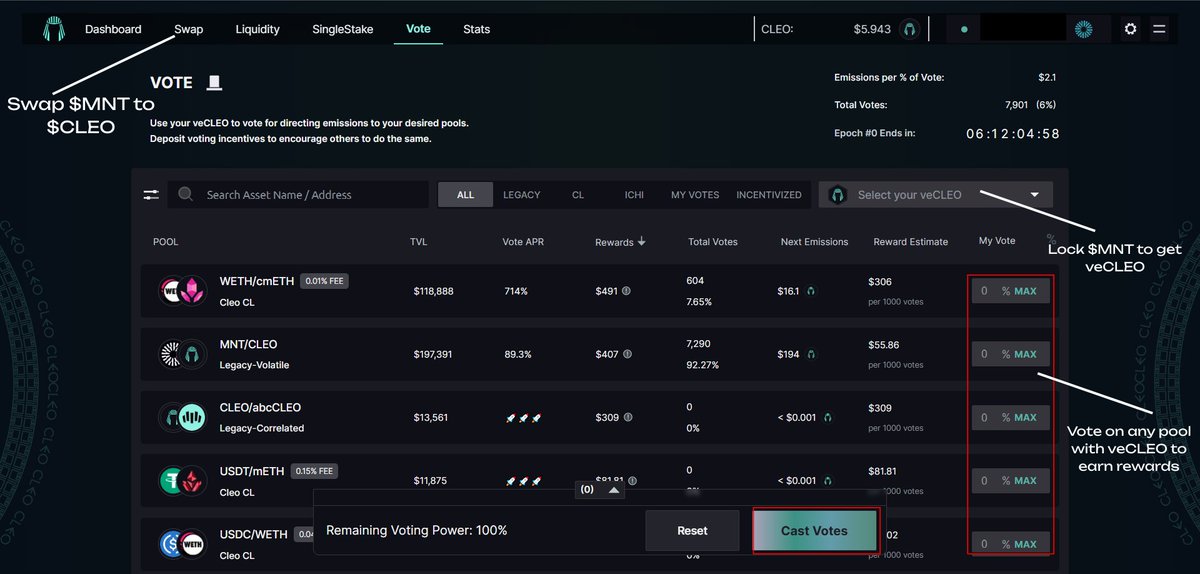Screen dimensions: 1200x574
Task: Click the Search Asset Name / Address field
Action: click(298, 195)
